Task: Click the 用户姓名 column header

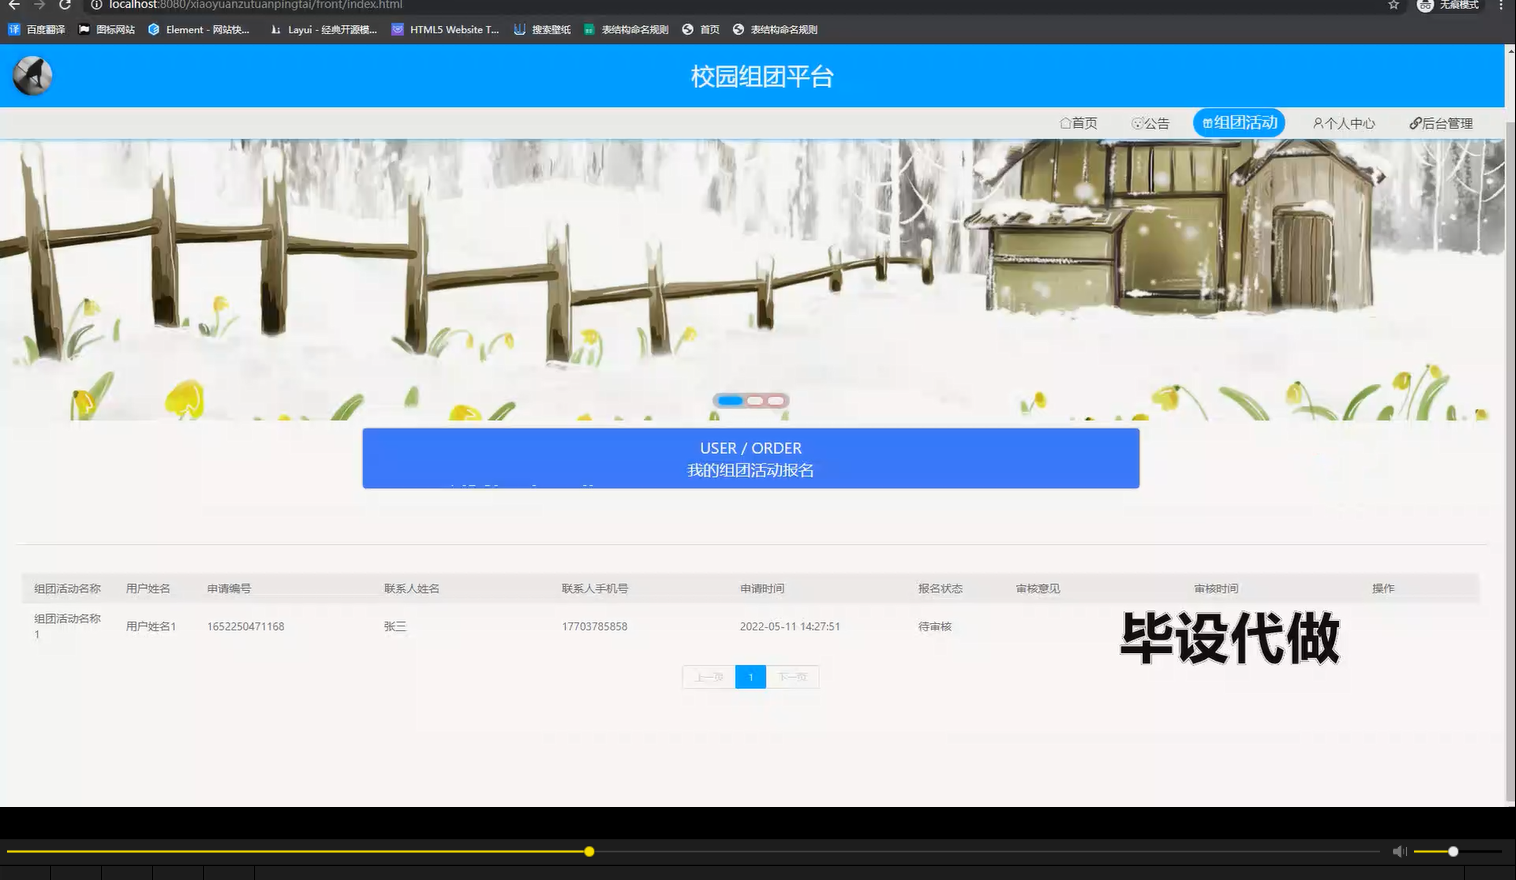Action: [x=148, y=588]
